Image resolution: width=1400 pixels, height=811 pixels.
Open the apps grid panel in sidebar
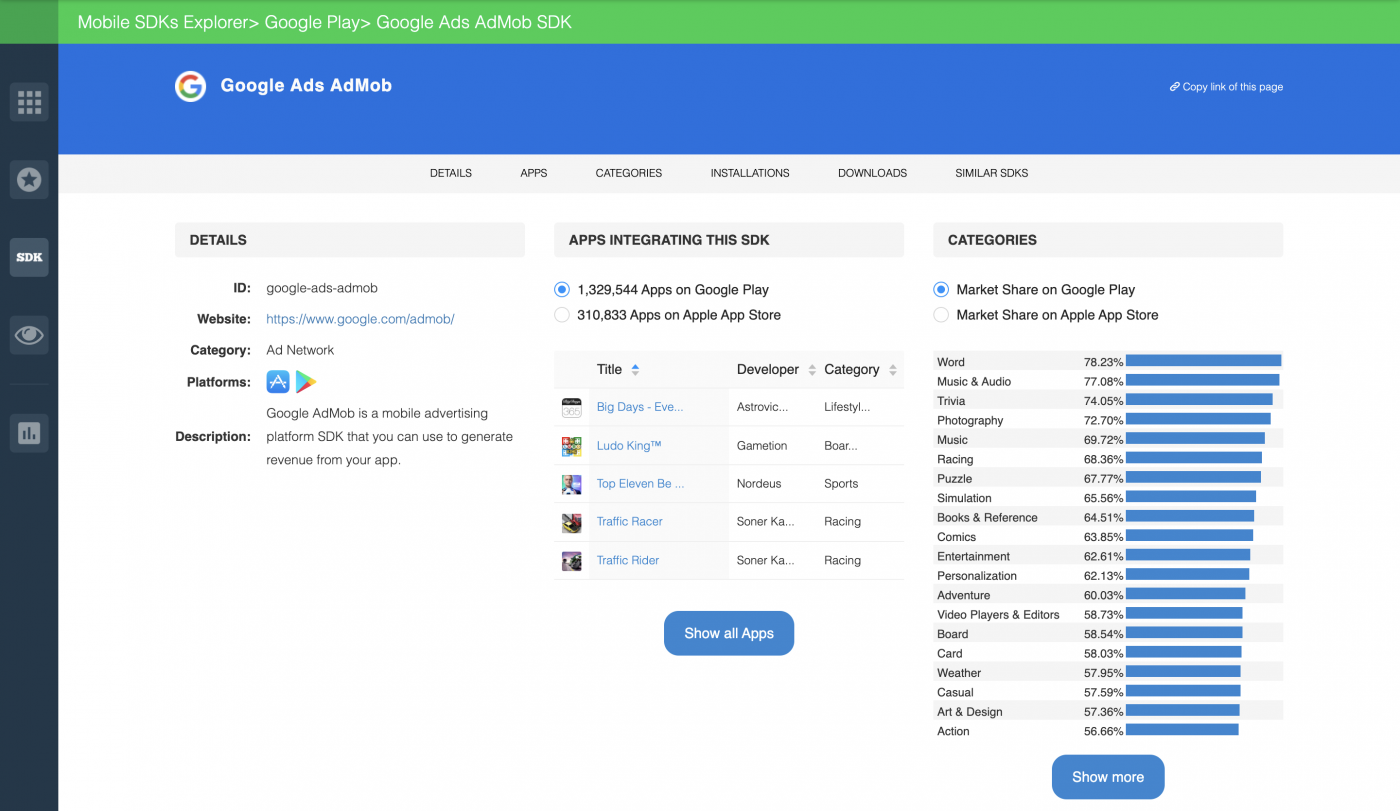pyautogui.click(x=29, y=101)
